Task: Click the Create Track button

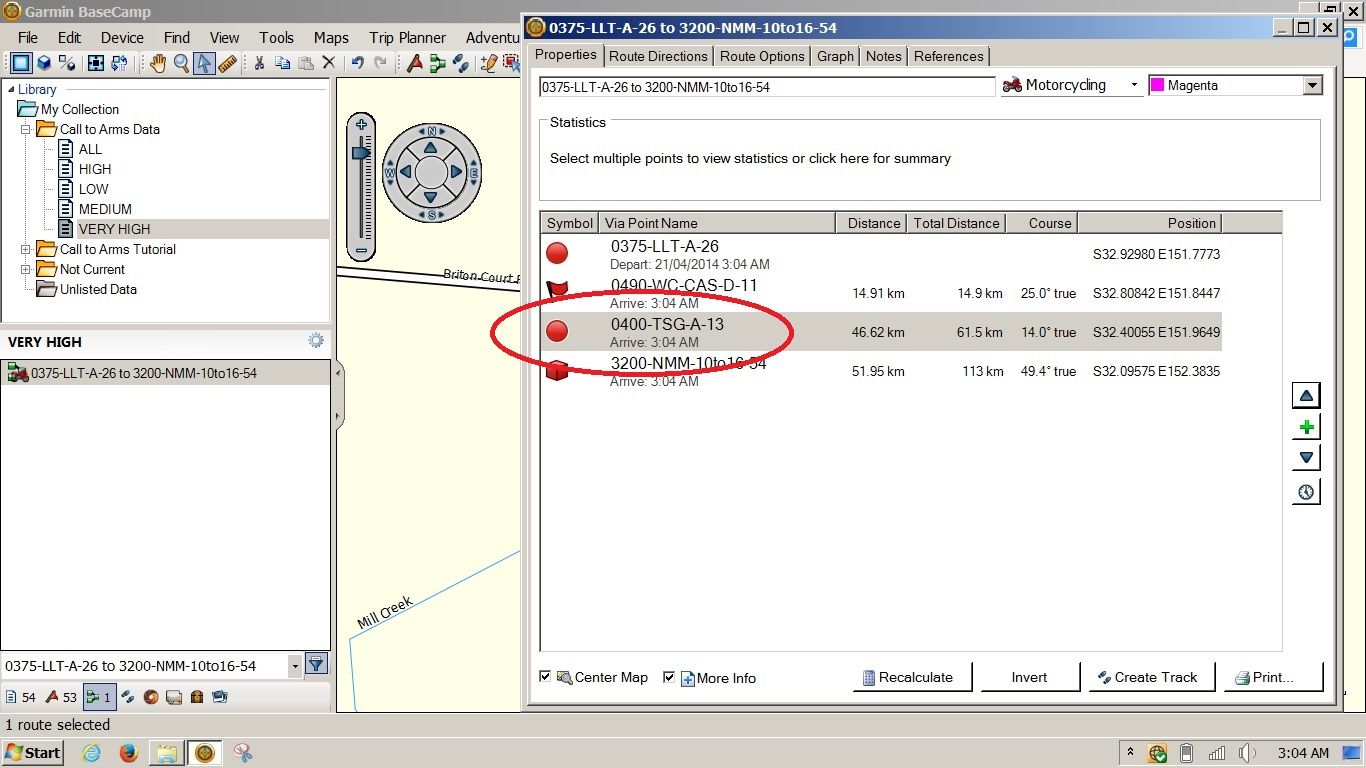Action: coord(1154,677)
